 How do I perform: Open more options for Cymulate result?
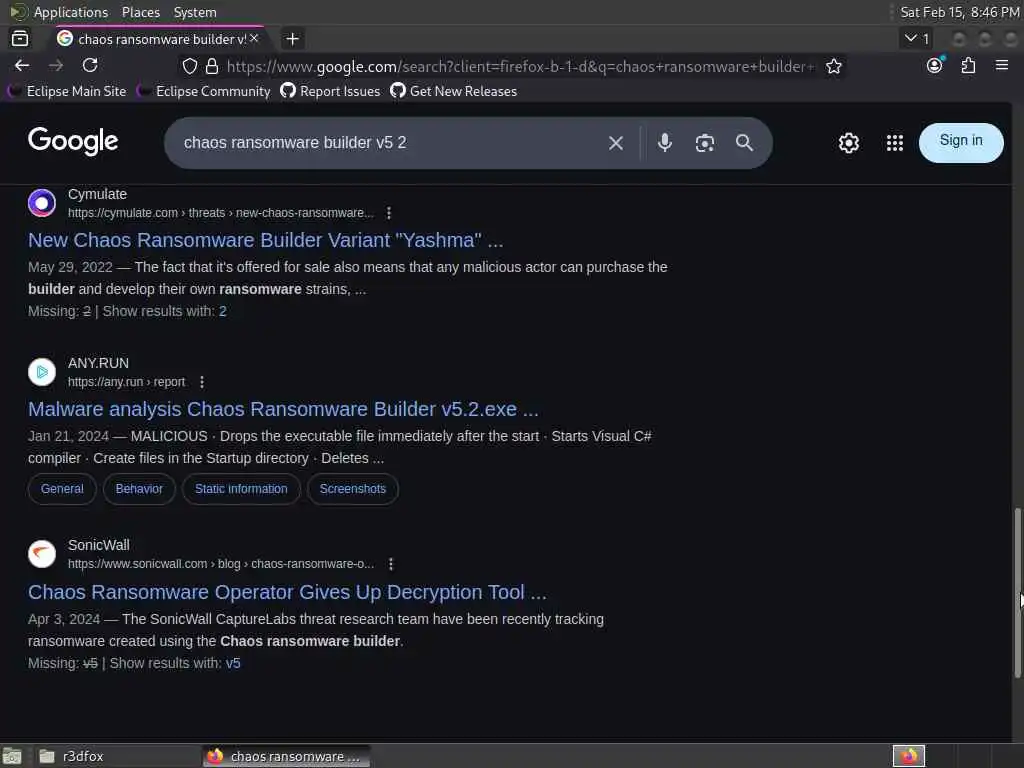[x=389, y=213]
